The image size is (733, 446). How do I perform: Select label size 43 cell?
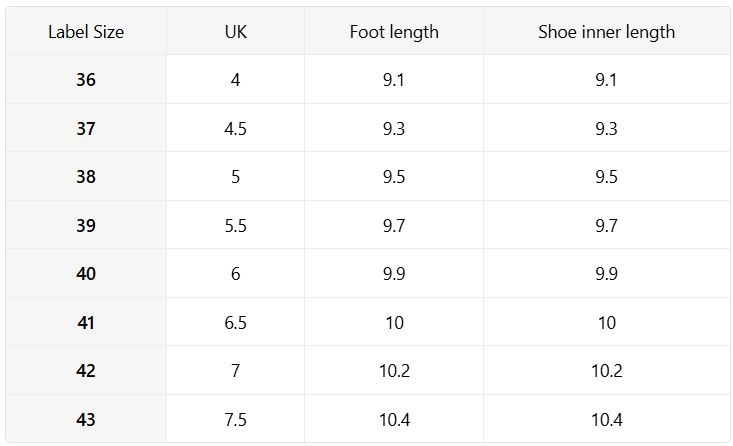[86, 420]
